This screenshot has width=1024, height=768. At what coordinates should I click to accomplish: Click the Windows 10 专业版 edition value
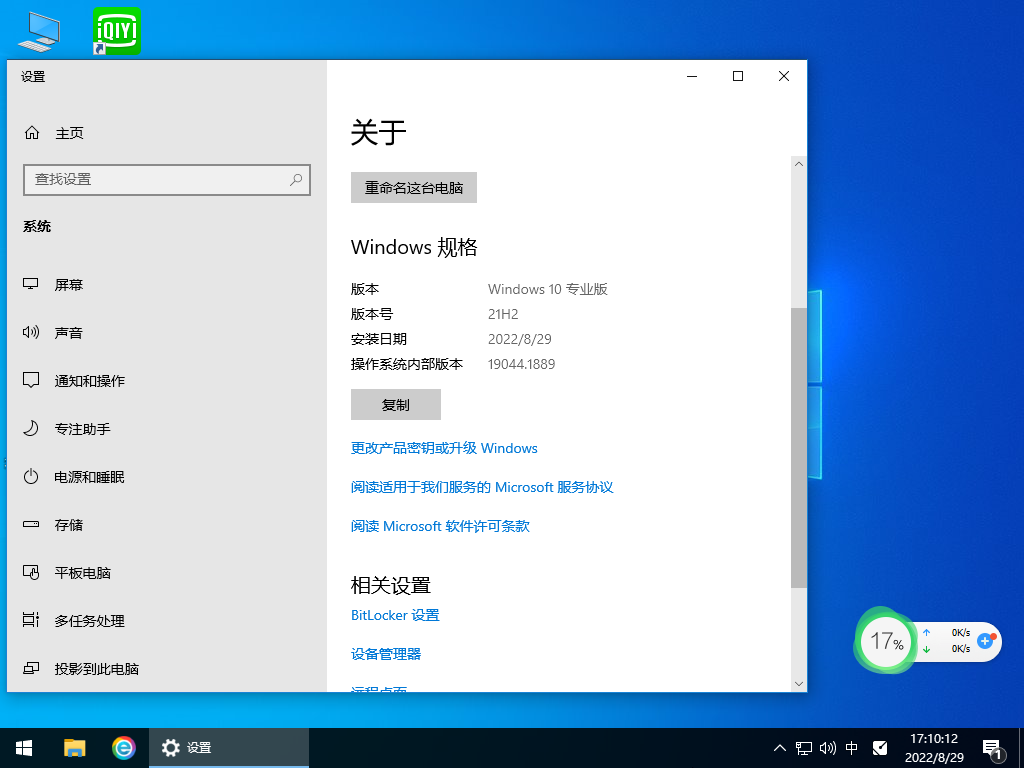point(548,289)
